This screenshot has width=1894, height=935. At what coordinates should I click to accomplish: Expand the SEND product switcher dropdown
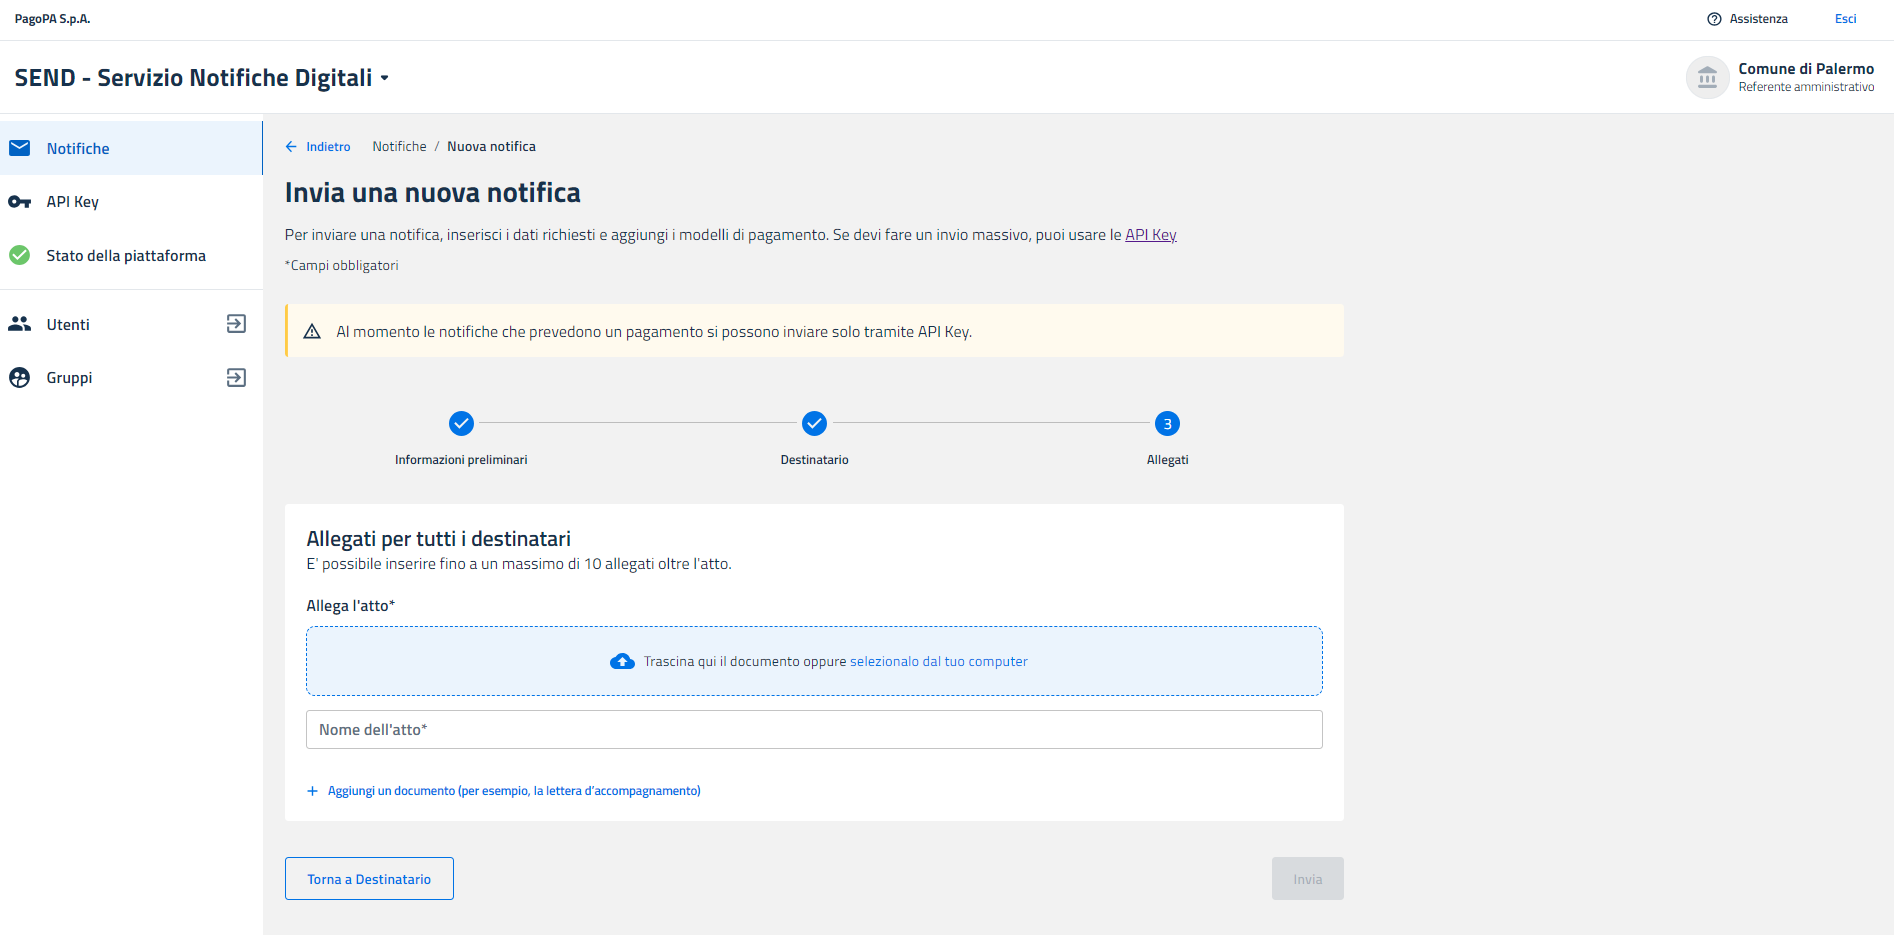[384, 78]
